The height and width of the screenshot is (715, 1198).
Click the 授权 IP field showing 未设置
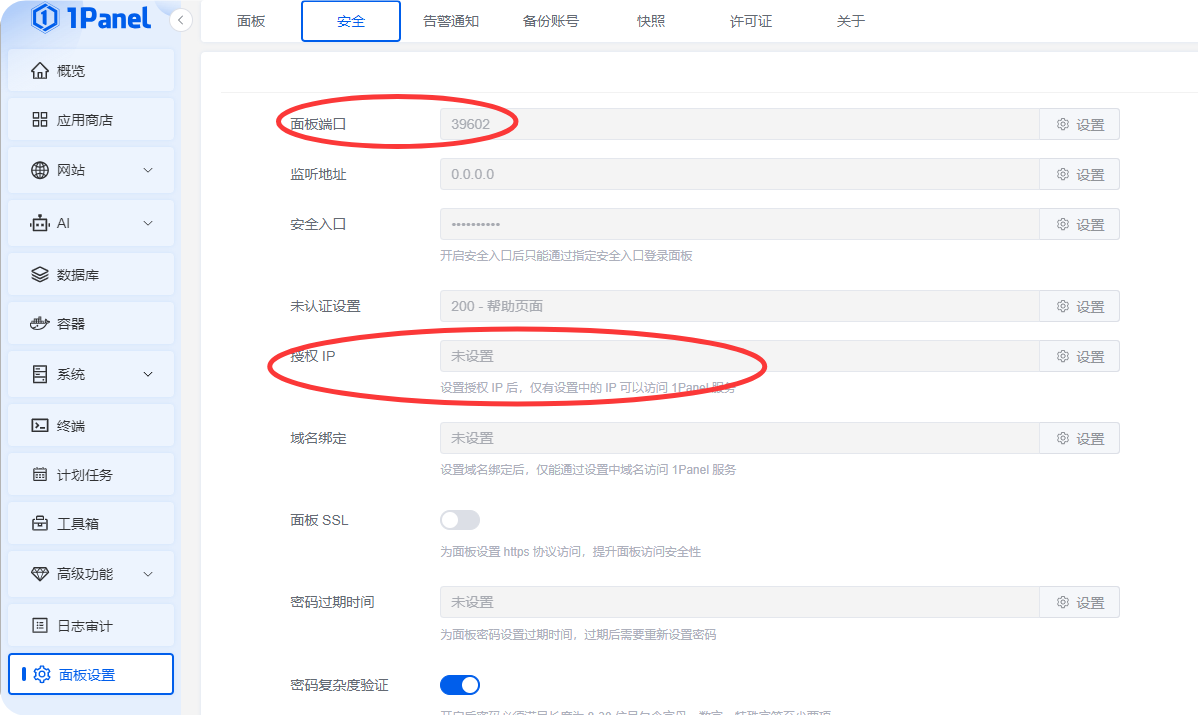(740, 356)
